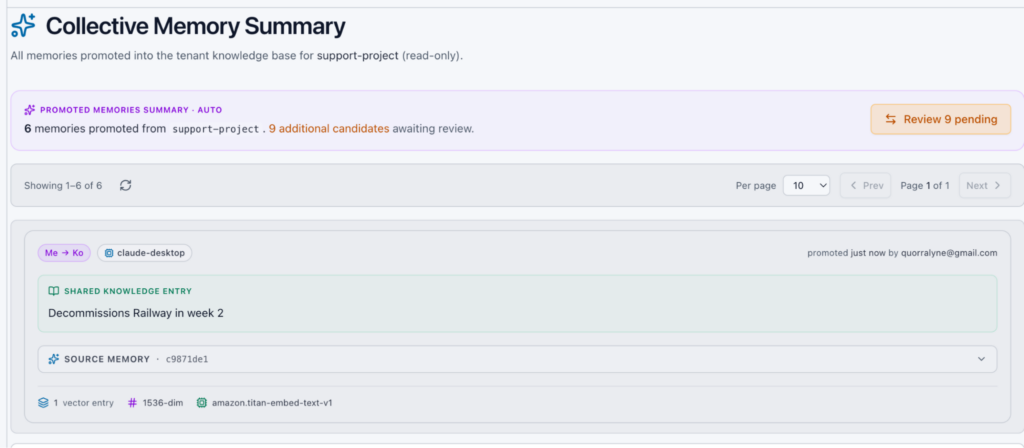Screen dimensions: 1024x448
Task: Click the Promoted Memories Summary · Auto label
Action: (131, 110)
